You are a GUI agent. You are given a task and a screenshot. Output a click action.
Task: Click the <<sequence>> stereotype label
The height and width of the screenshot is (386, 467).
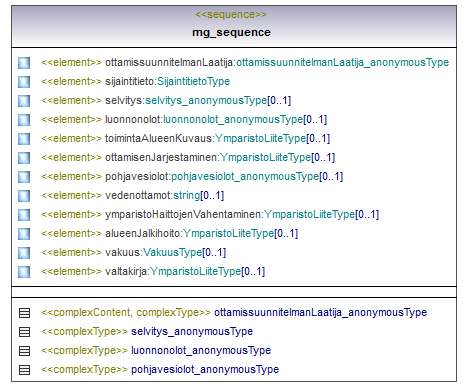click(231, 15)
